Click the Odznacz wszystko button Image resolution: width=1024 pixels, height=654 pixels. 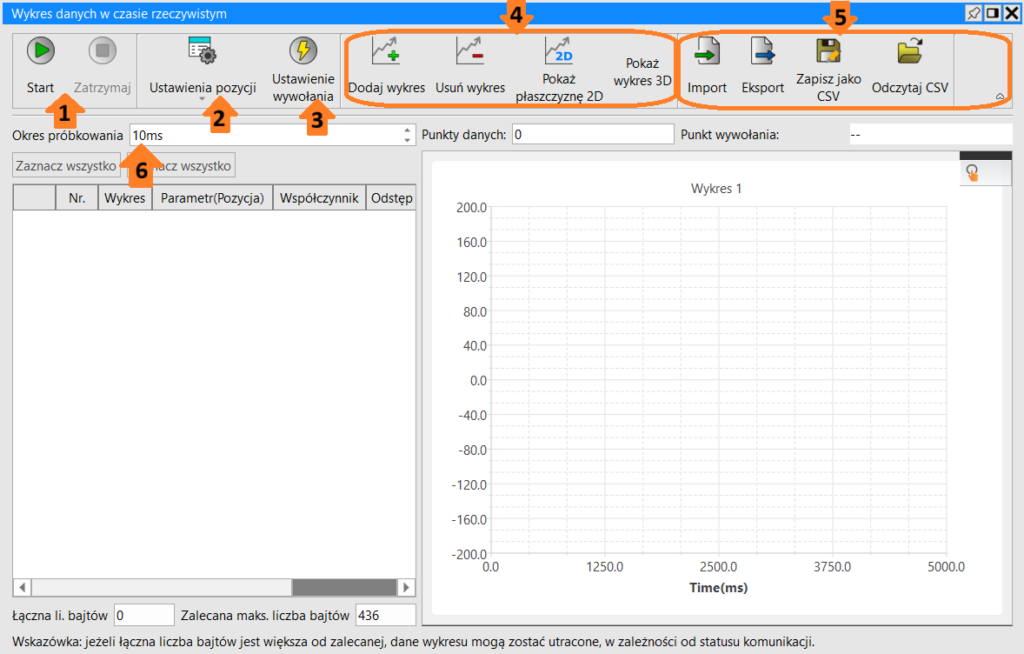click(181, 166)
